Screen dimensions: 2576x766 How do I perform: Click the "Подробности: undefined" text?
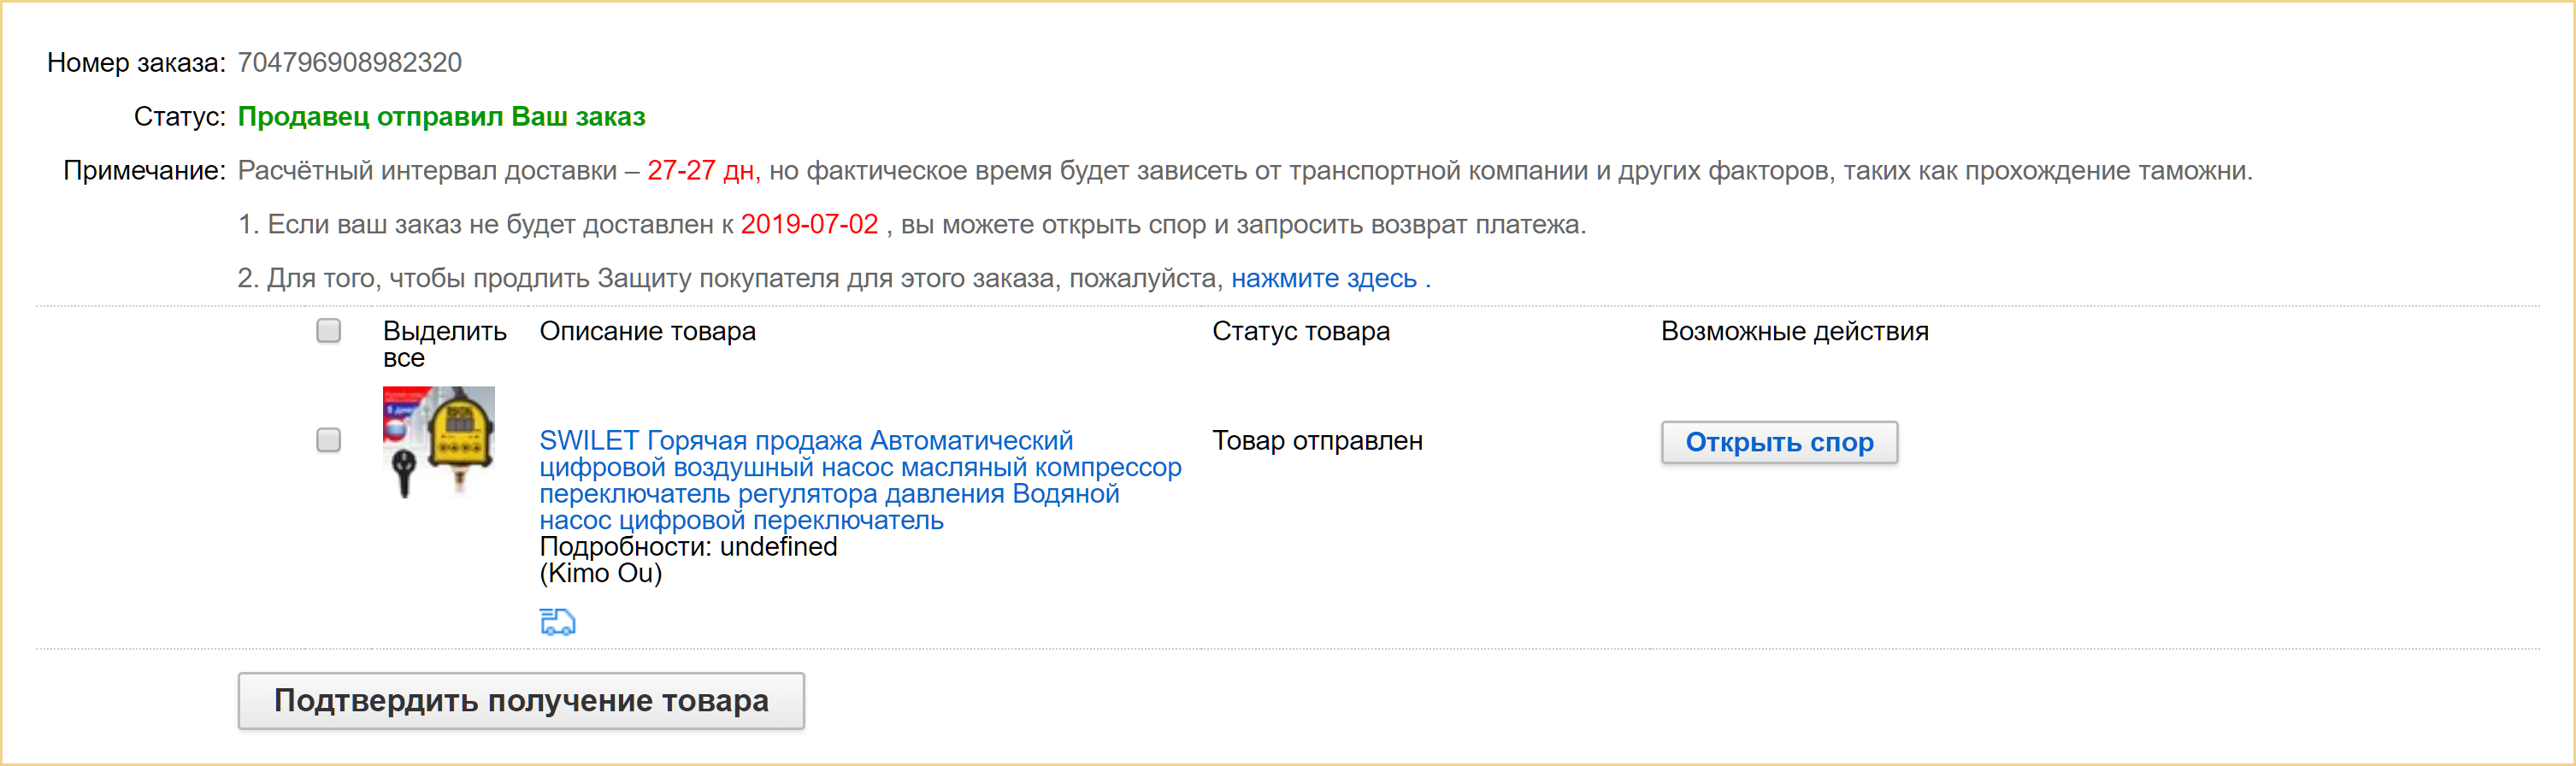(688, 547)
